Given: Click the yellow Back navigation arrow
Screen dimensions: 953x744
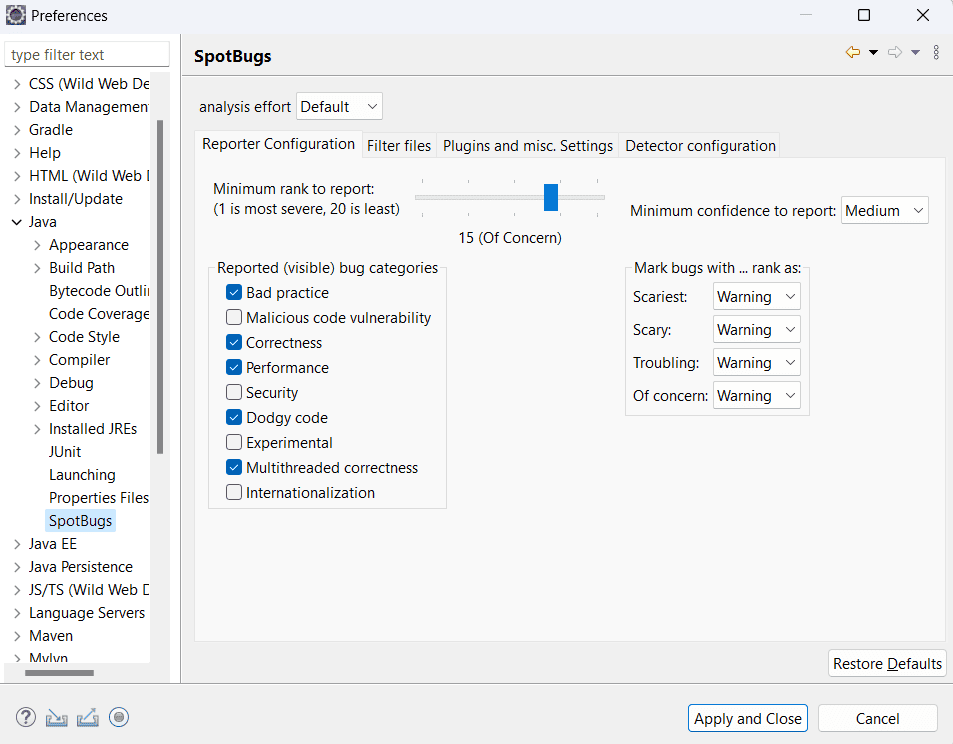Looking at the screenshot, I should point(852,53).
